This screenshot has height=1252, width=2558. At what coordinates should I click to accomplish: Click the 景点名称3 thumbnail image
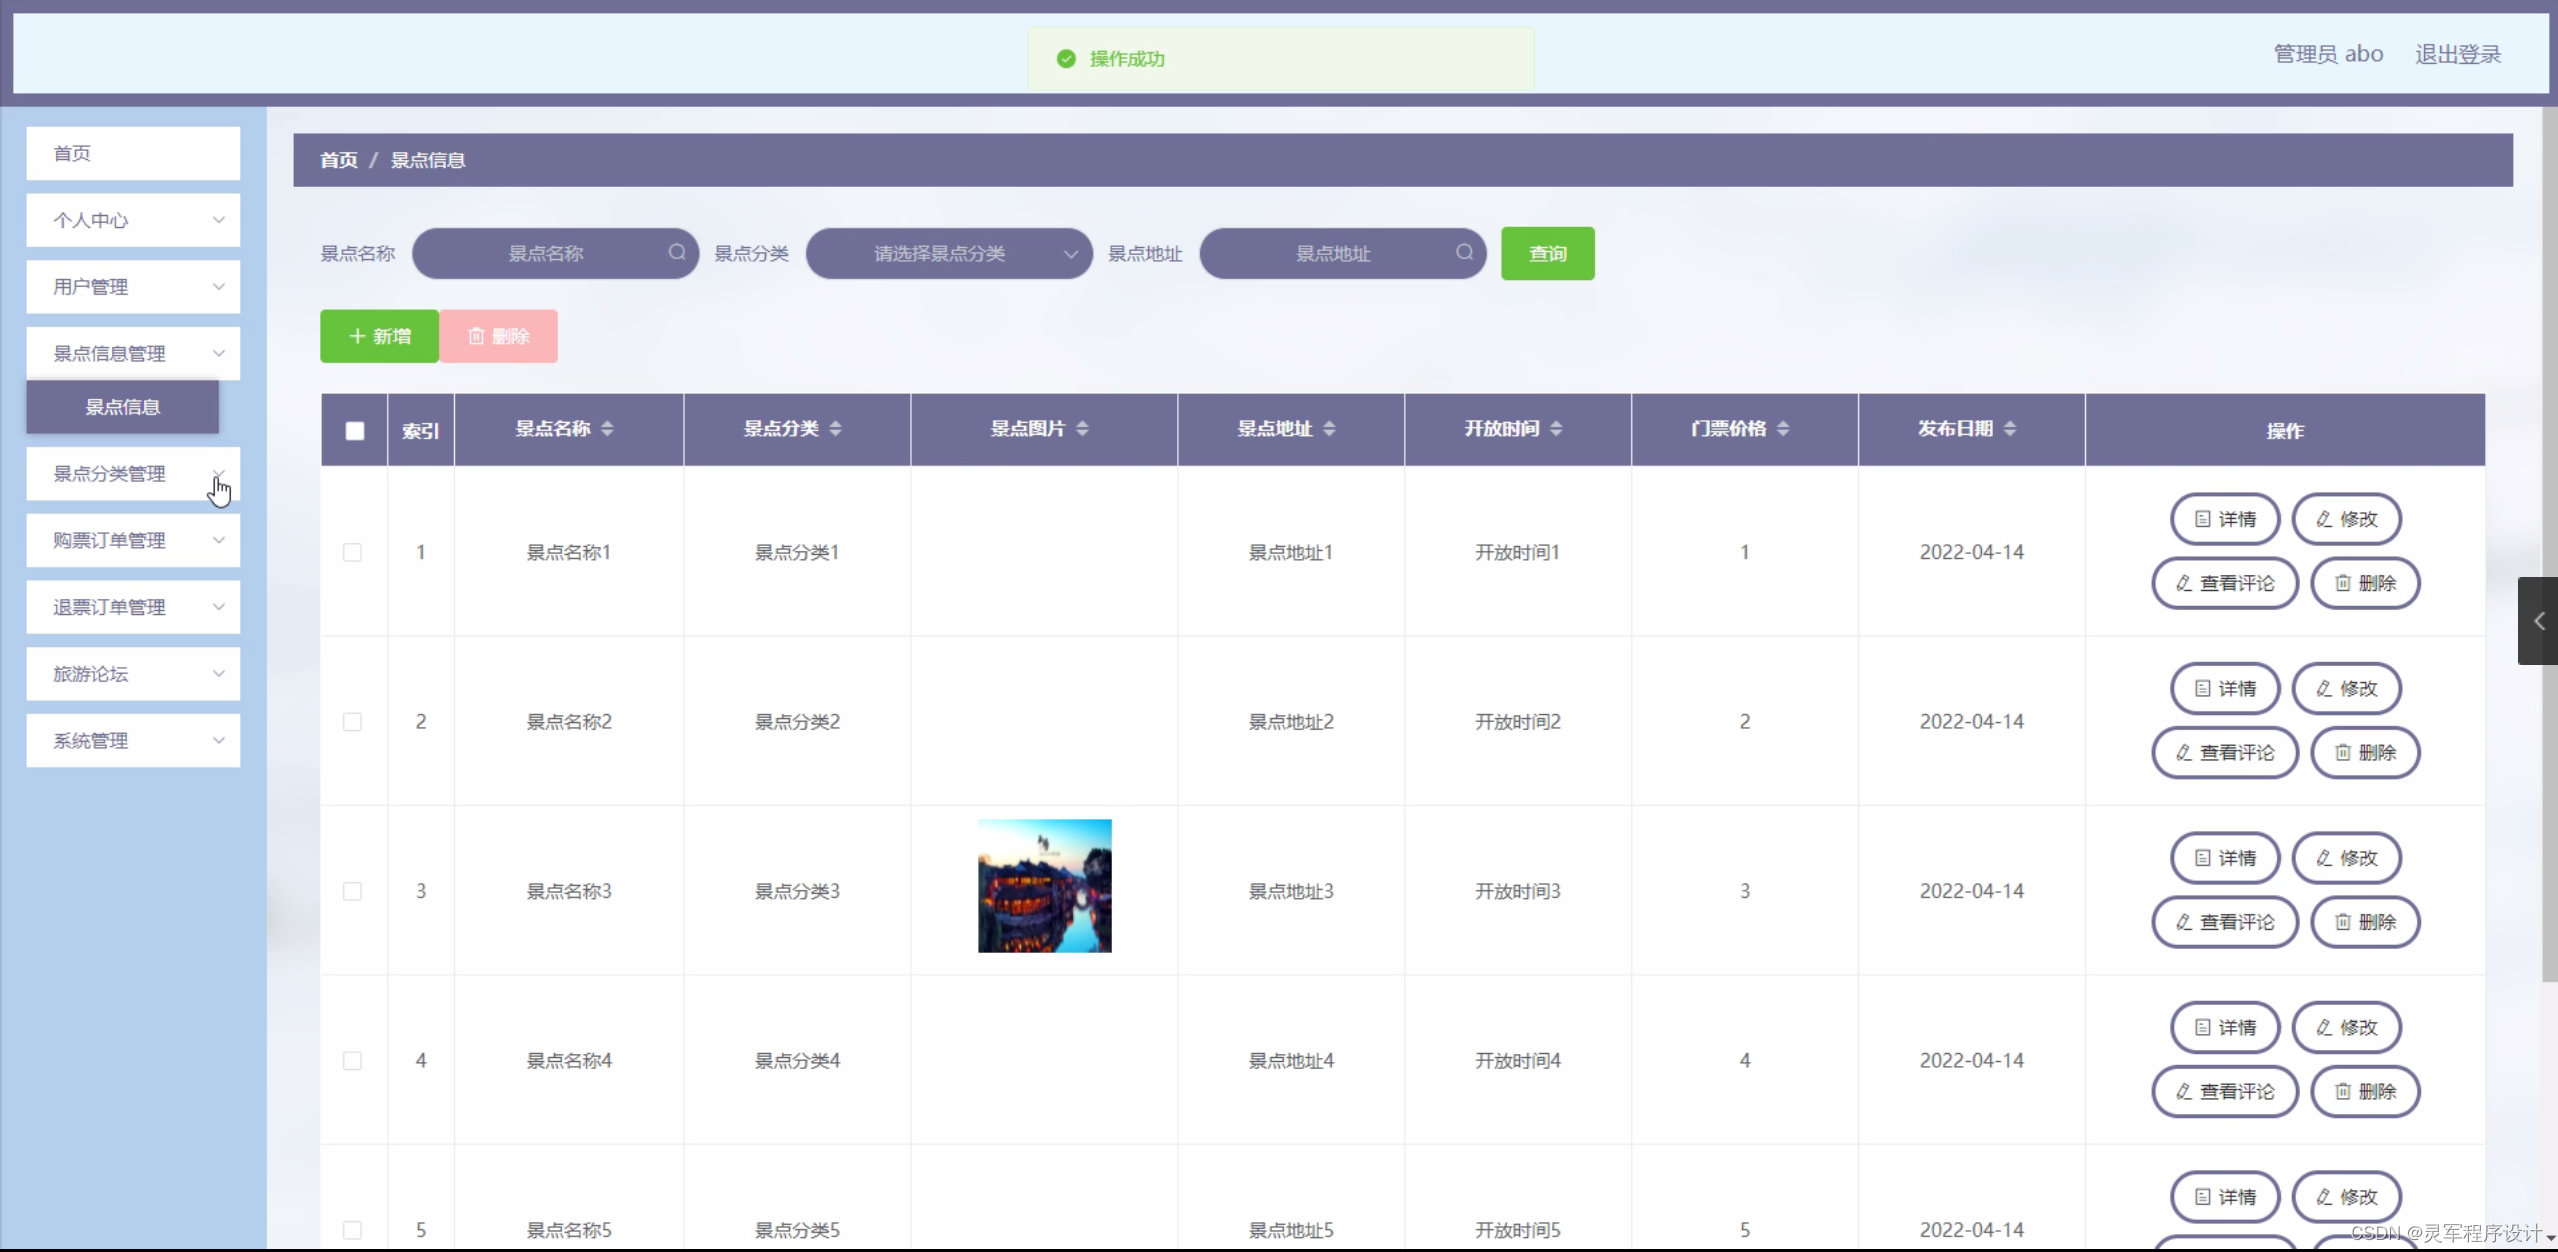pyautogui.click(x=1044, y=886)
